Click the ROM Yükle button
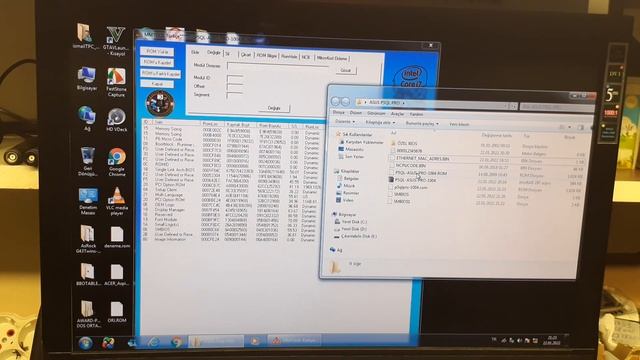640x360 pixels. point(158,52)
